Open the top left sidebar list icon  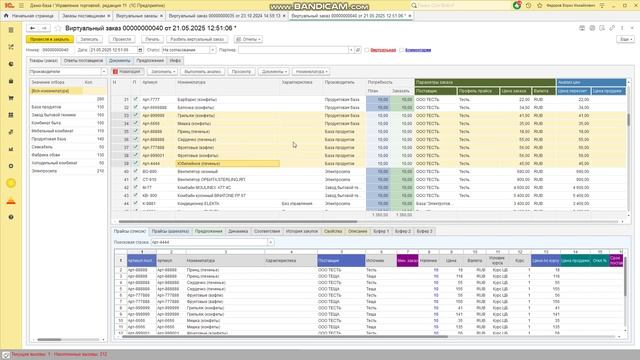tap(11, 30)
